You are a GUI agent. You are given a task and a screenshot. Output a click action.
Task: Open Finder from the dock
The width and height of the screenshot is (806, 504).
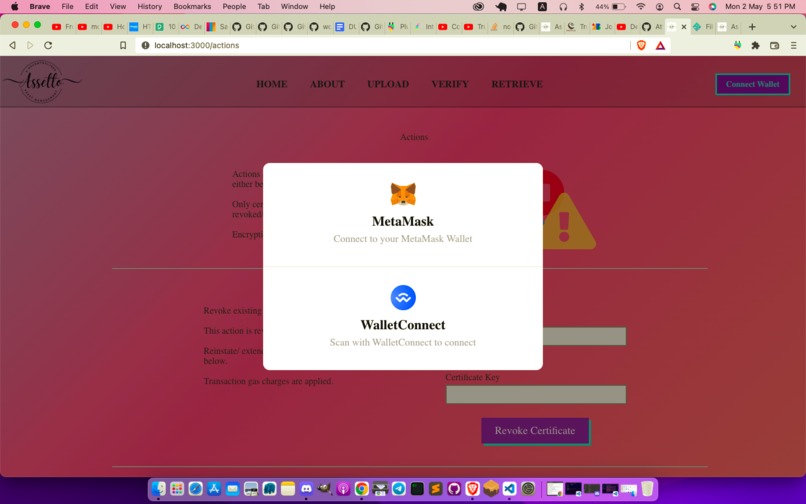coord(159,488)
